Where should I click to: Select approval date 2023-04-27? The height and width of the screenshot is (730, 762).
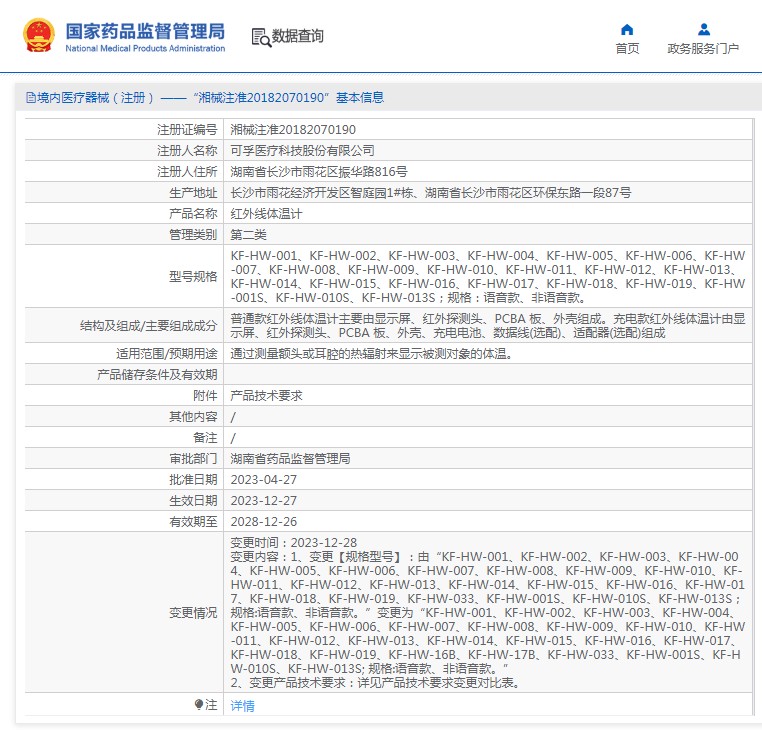[263, 480]
